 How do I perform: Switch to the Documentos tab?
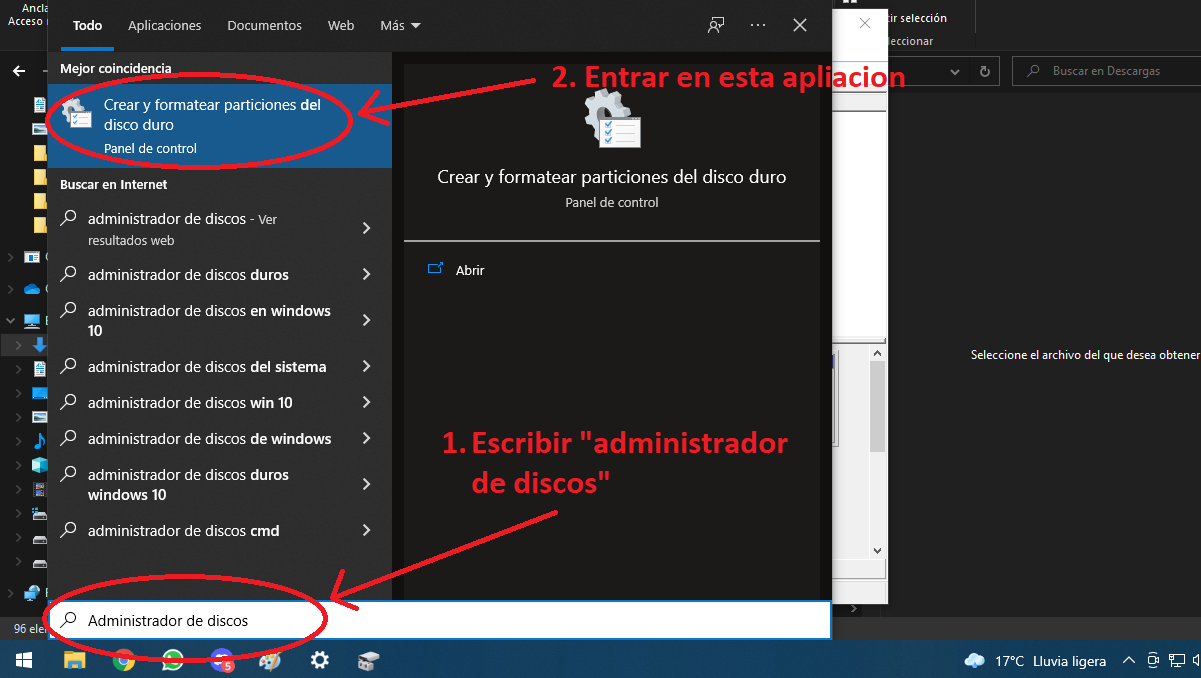pyautogui.click(x=264, y=26)
